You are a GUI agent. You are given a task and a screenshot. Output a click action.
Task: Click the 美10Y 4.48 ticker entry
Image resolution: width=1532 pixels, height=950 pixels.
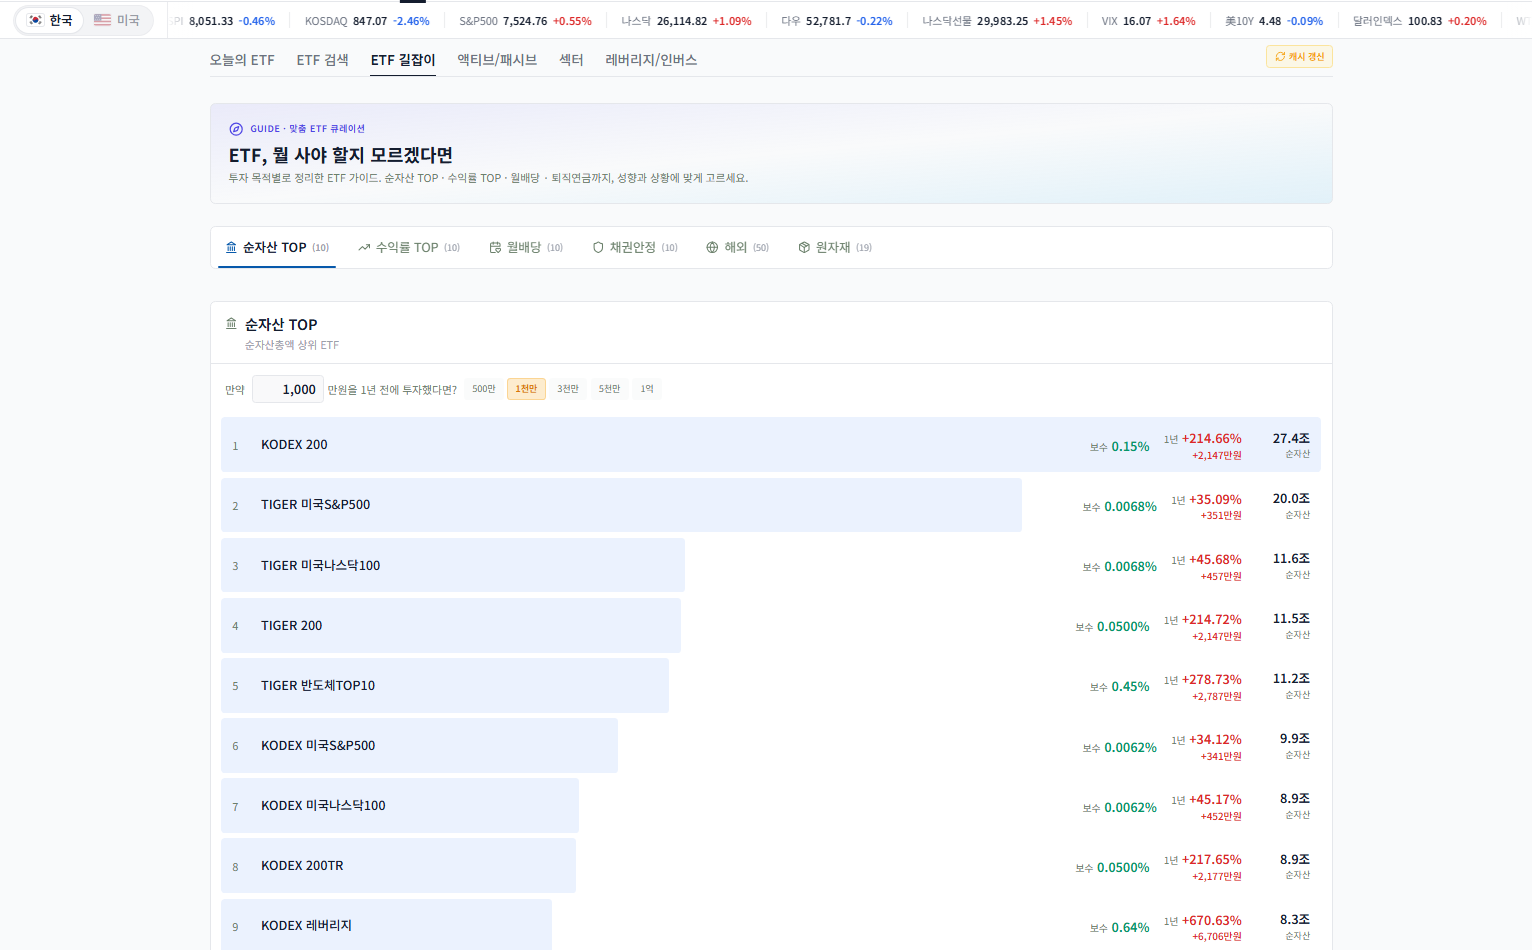1274,21
